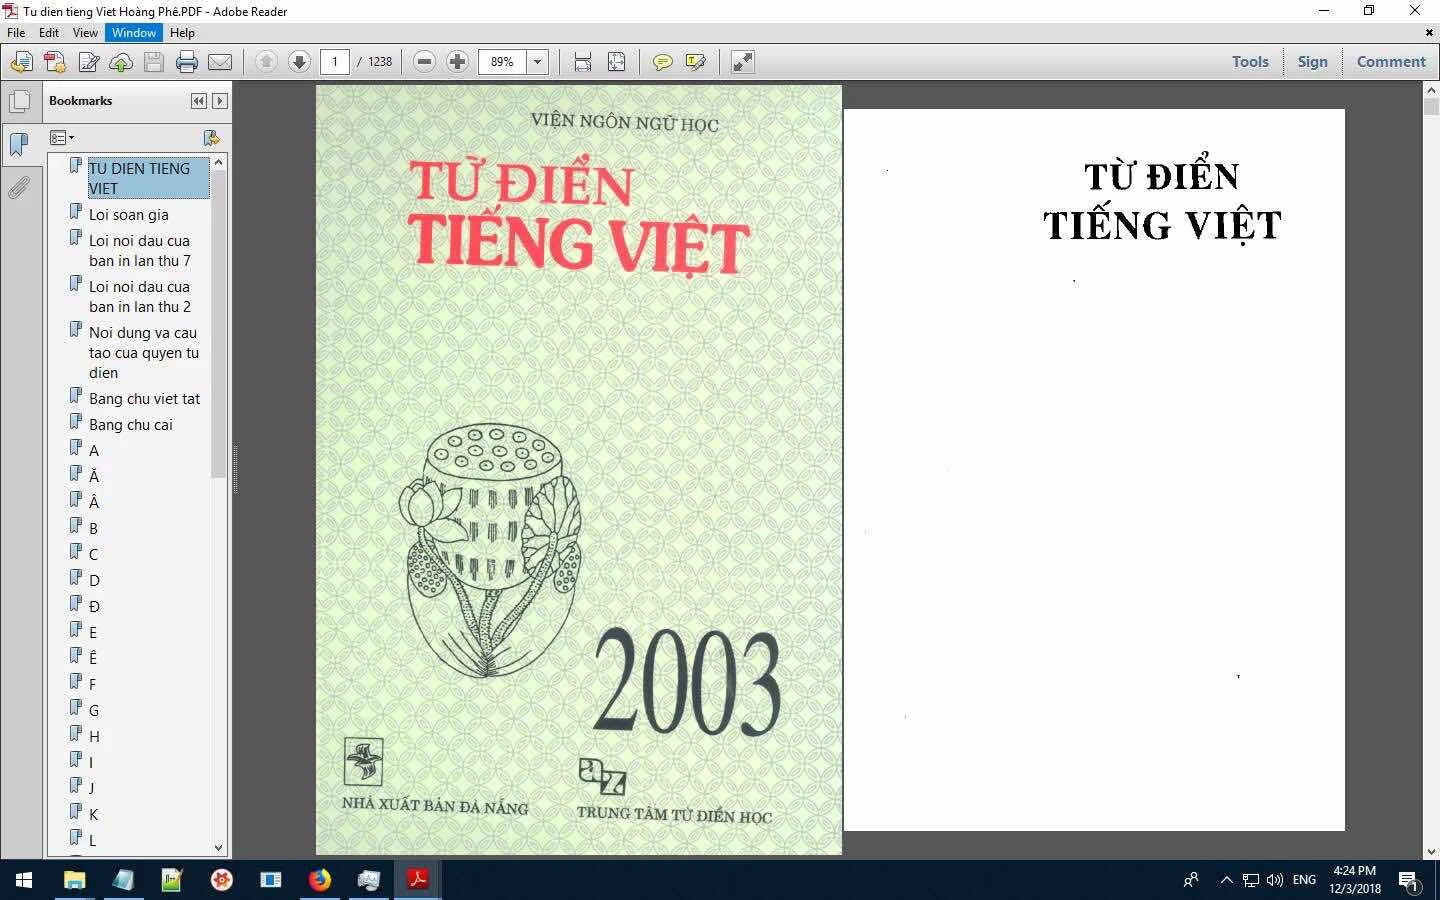Click the Adobe Reader taskbar icon

click(x=417, y=880)
